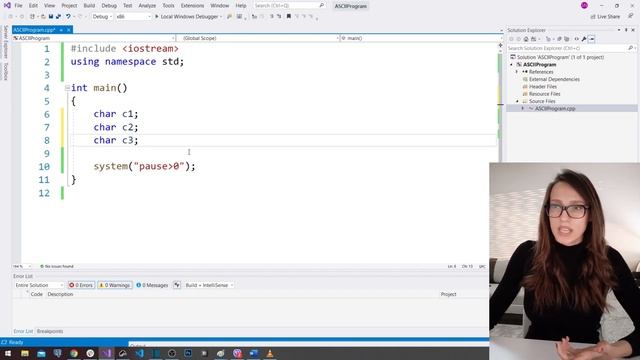Image resolution: width=640 pixels, height=360 pixels.
Task: Switch to the Error List tab
Action: click(x=23, y=331)
